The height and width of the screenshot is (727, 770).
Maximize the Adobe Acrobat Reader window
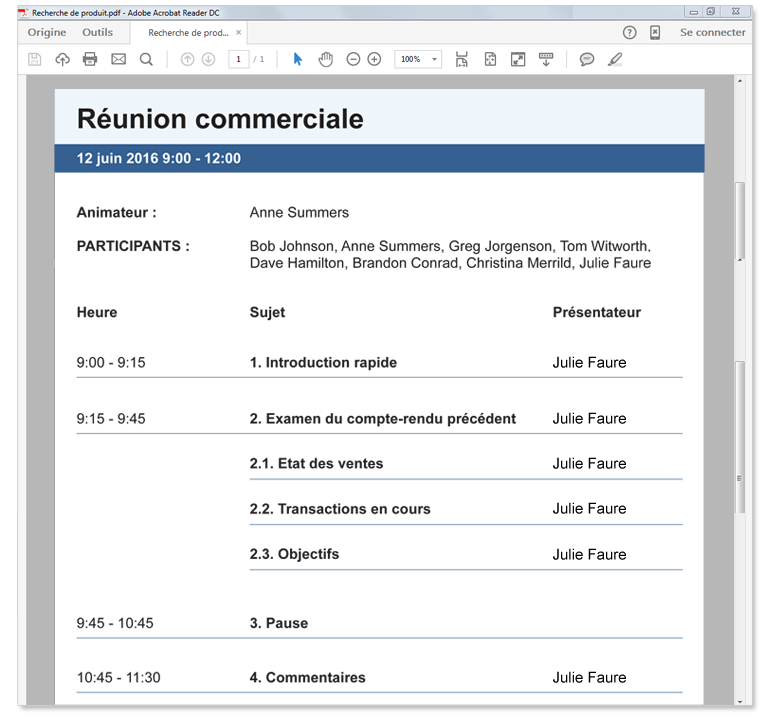point(711,12)
